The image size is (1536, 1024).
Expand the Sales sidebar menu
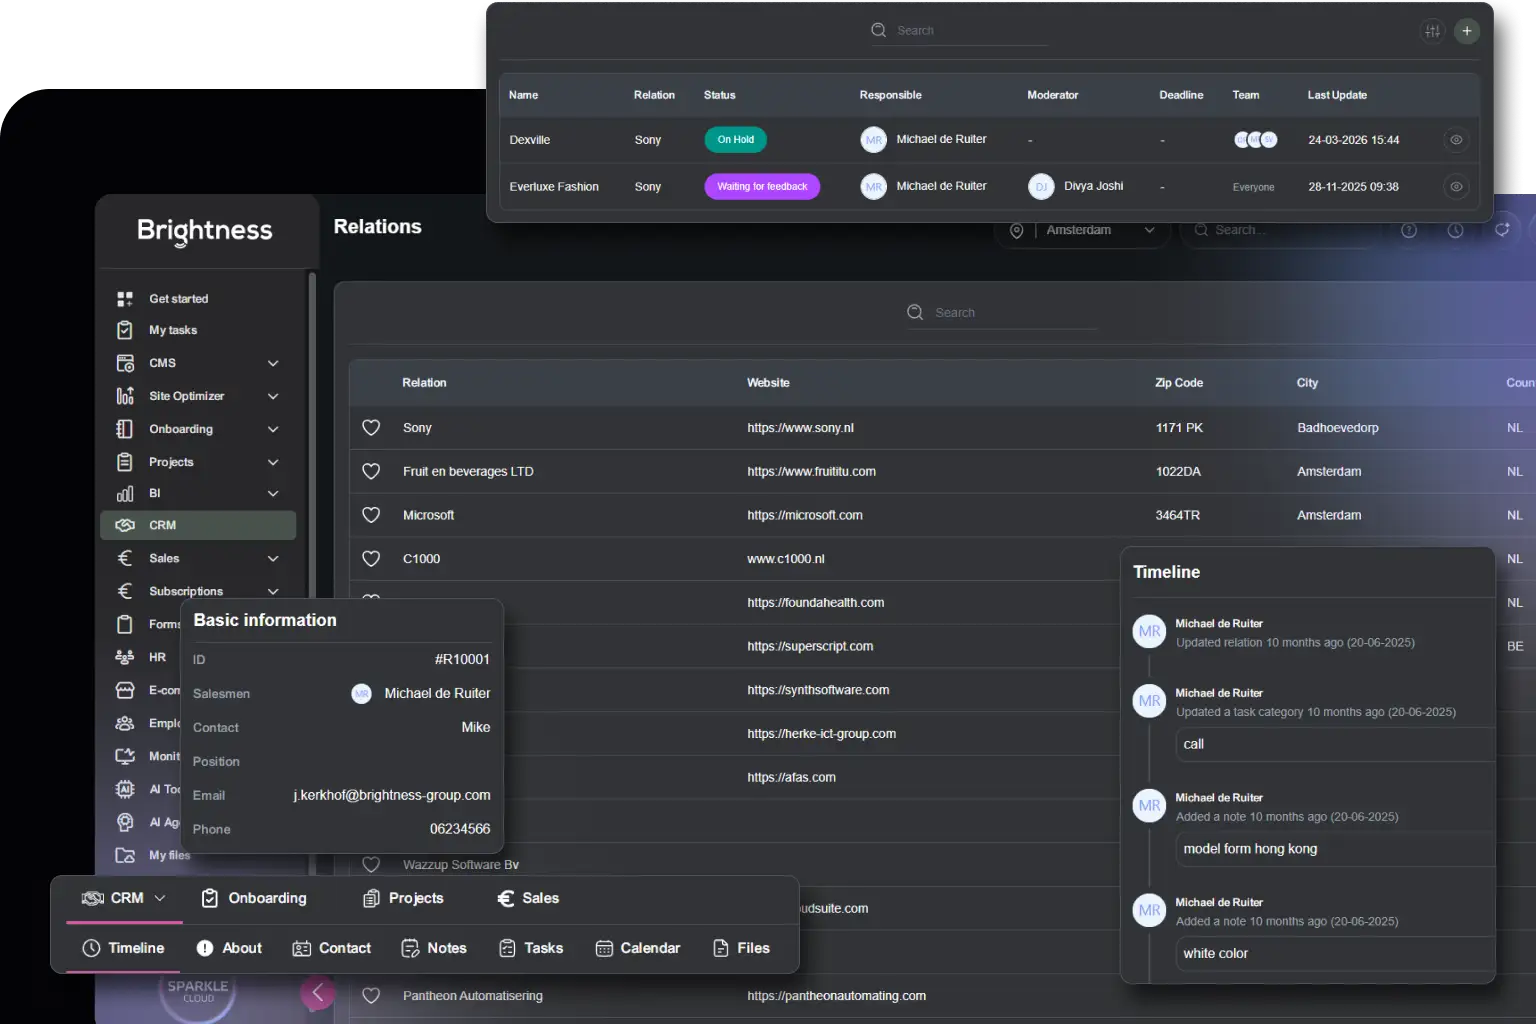[273, 558]
